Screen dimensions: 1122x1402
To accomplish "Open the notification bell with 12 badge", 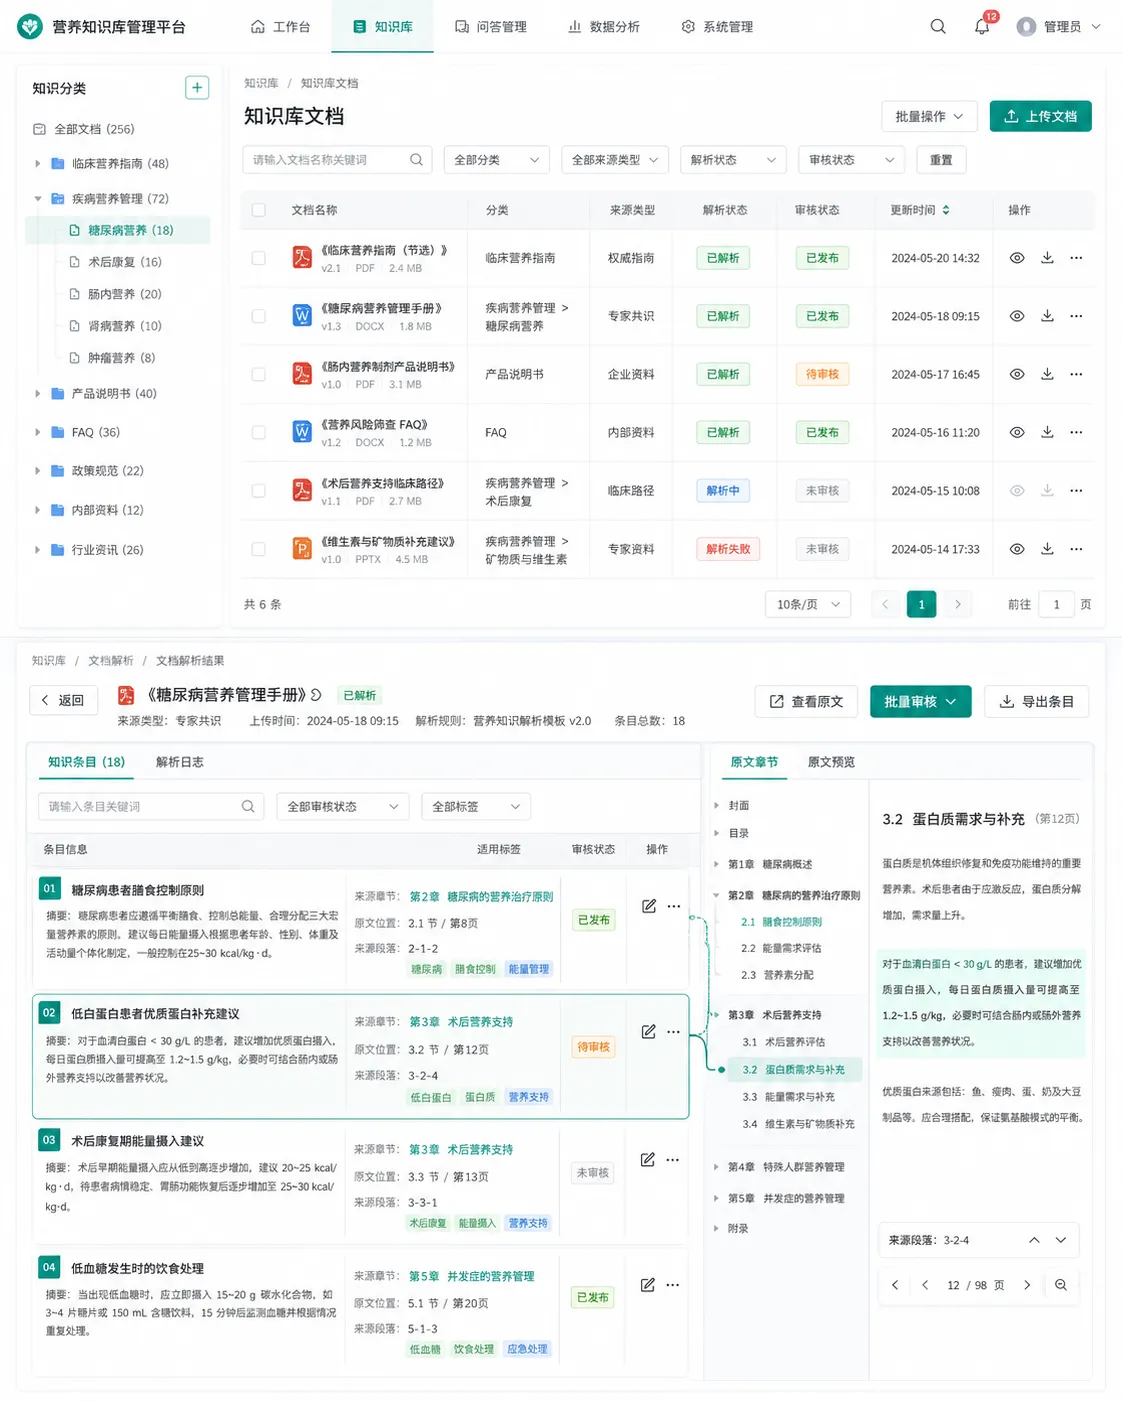I will [982, 27].
